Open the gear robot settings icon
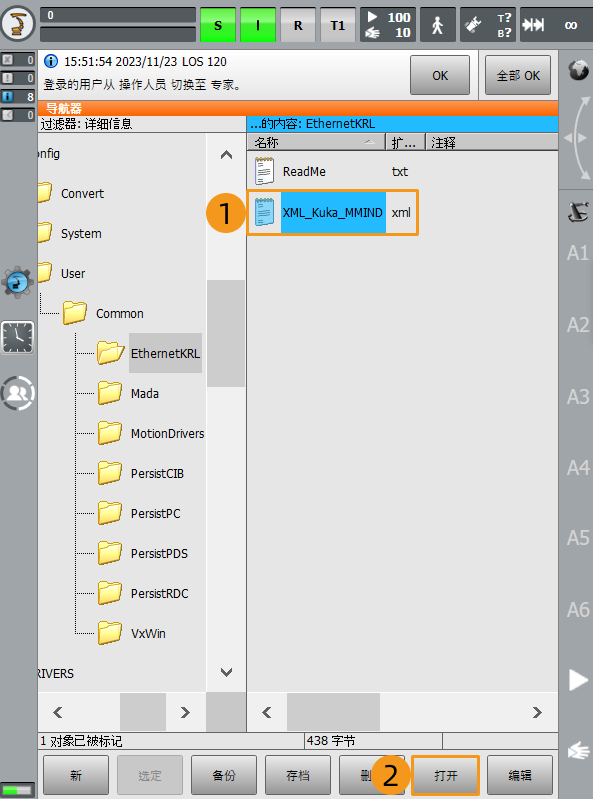The image size is (593, 799). coord(17,282)
